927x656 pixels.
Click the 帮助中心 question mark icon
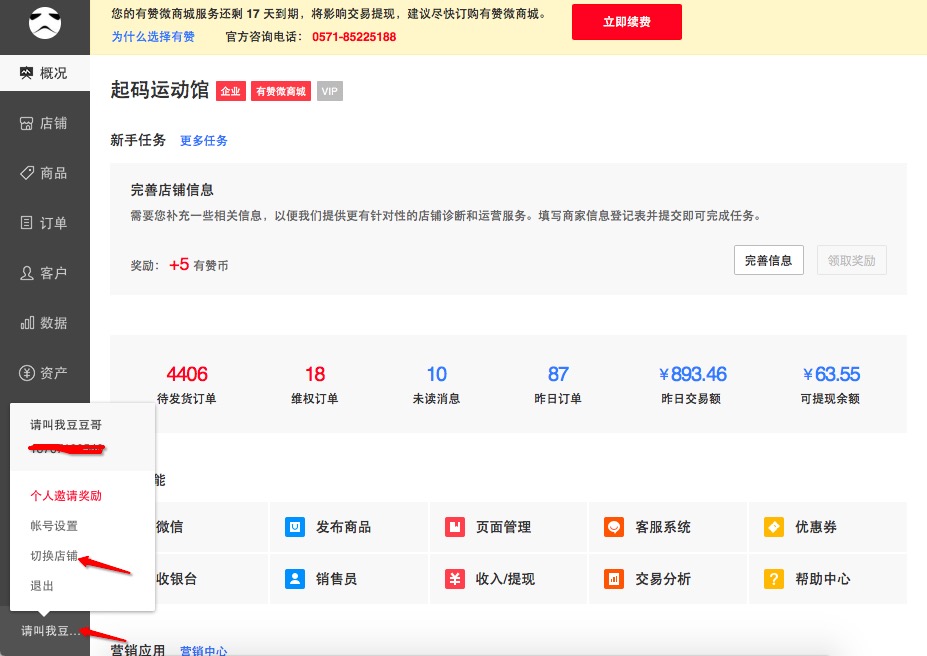tap(774, 579)
